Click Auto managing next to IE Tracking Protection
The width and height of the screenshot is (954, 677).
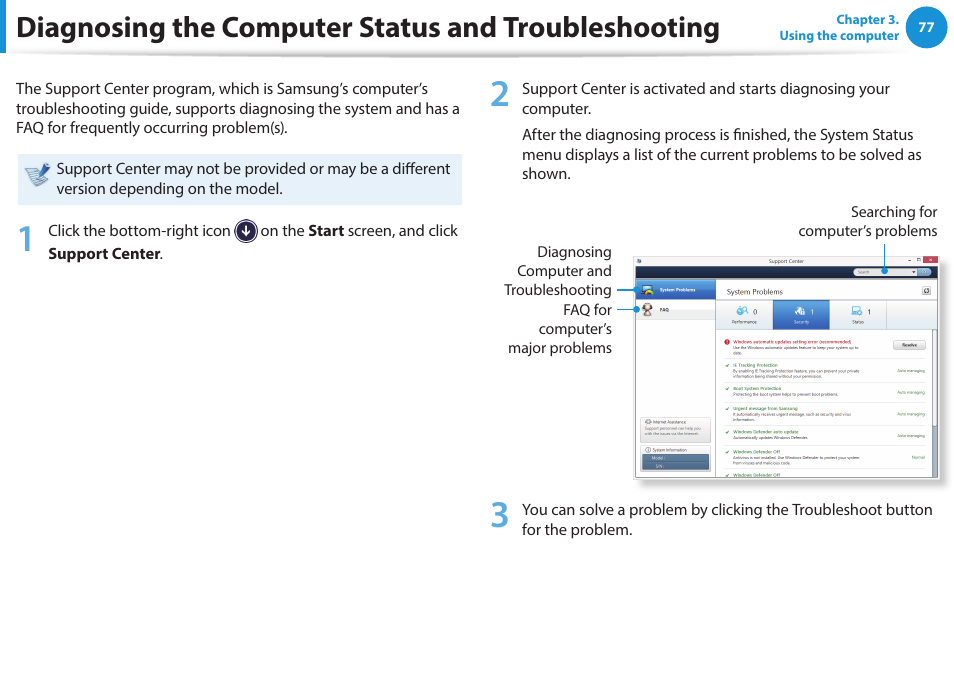tap(911, 370)
